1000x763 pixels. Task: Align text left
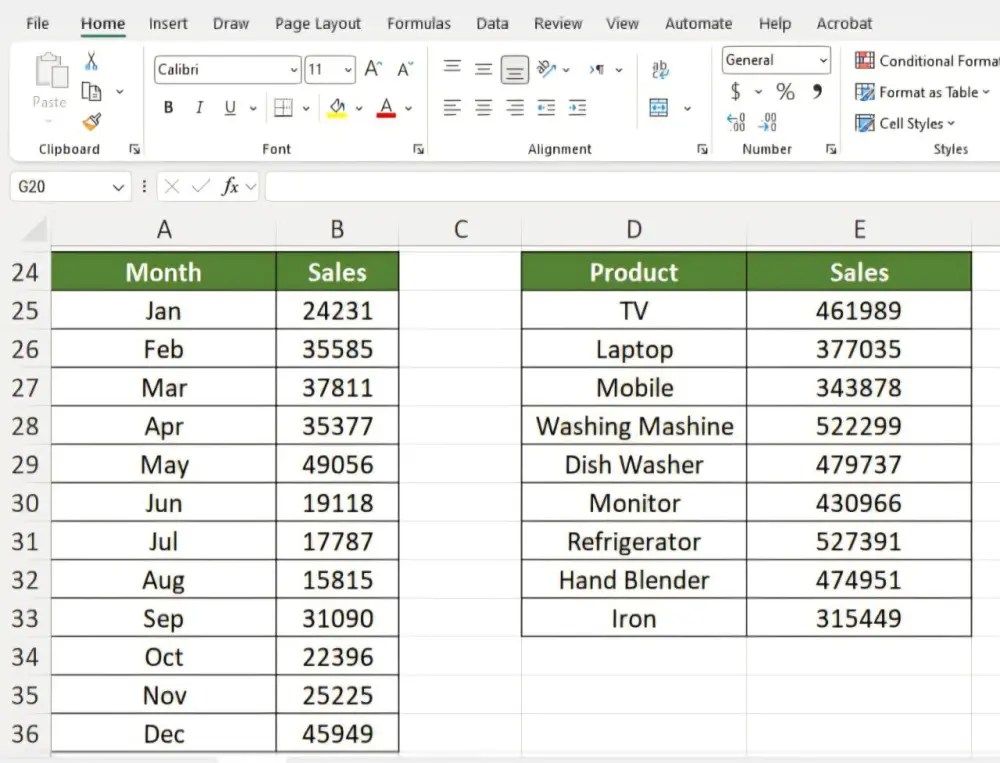pyautogui.click(x=452, y=108)
